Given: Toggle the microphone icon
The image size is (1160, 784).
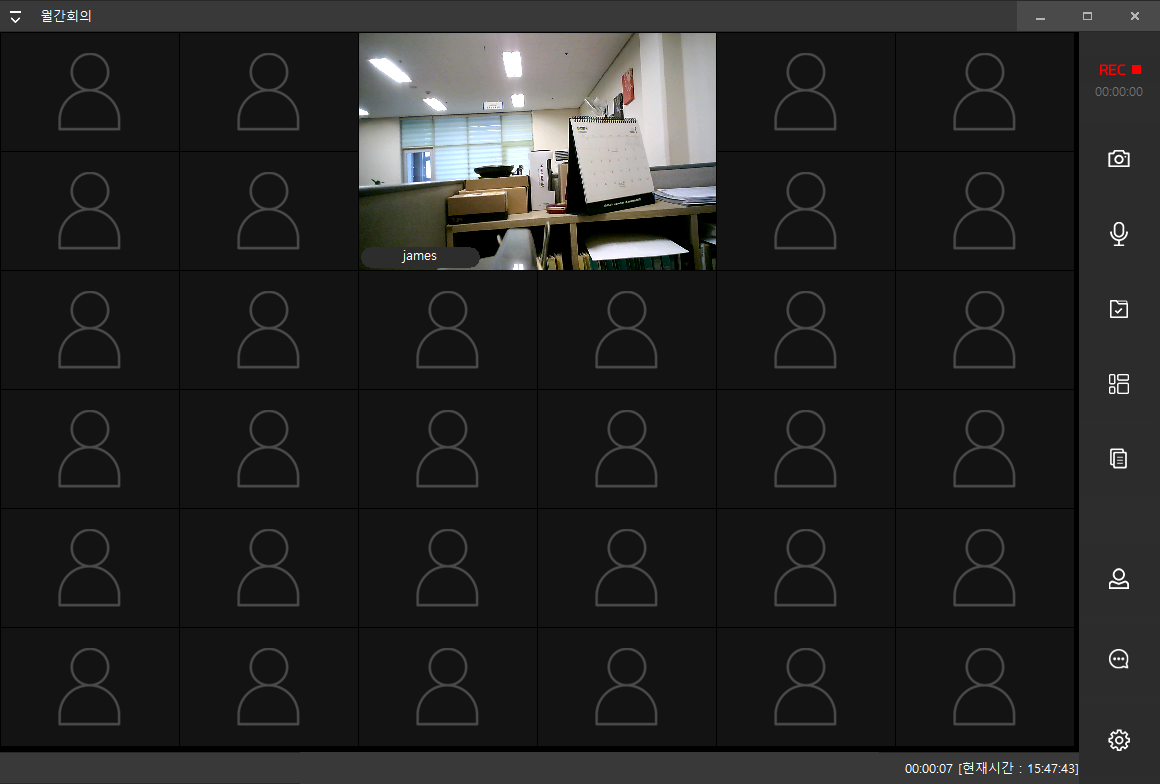Looking at the screenshot, I should pos(1119,234).
